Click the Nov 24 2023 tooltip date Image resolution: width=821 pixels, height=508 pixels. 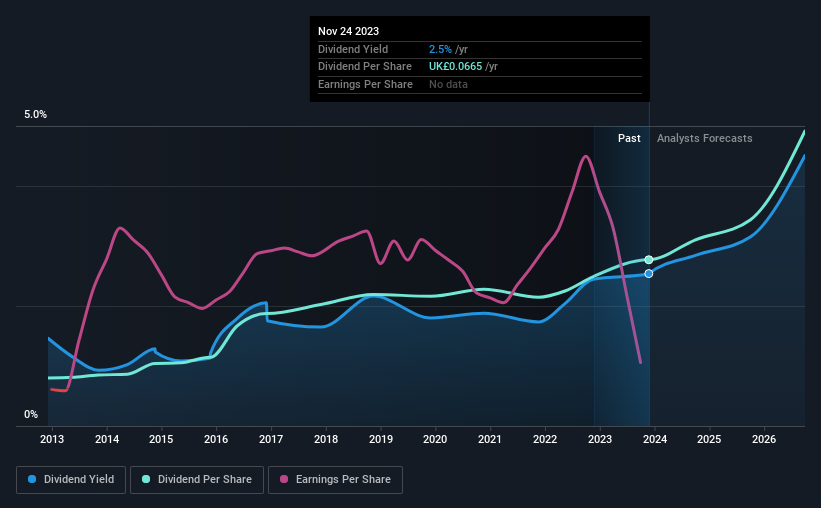pyautogui.click(x=348, y=31)
